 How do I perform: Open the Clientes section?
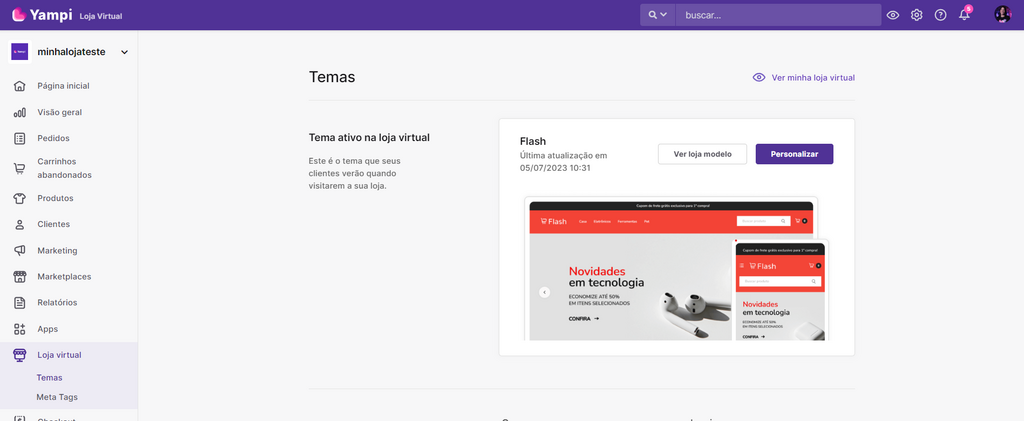54,225
